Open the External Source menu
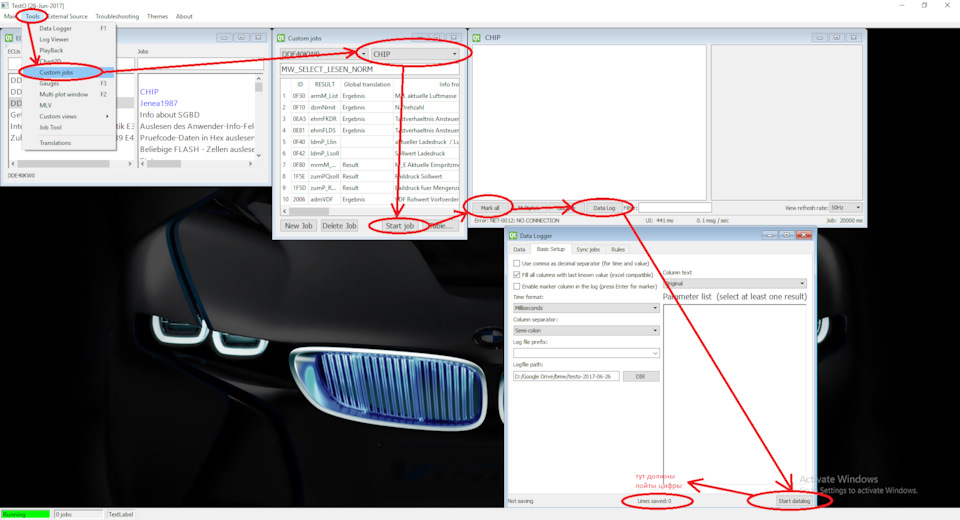Viewport: 960px width, 520px height. [x=67, y=17]
